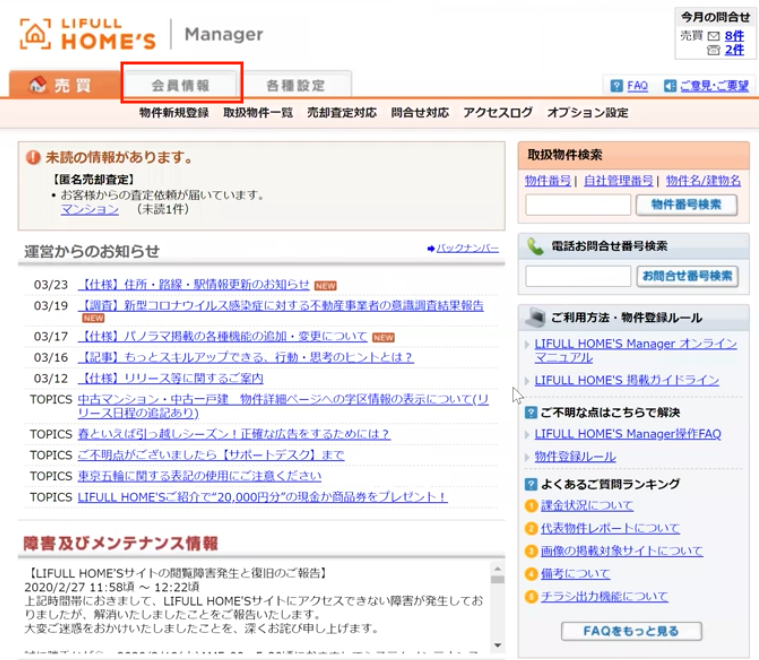Open 代表物件レポートについて FAQ link
This screenshot has height=660, width=759.
click(610, 528)
